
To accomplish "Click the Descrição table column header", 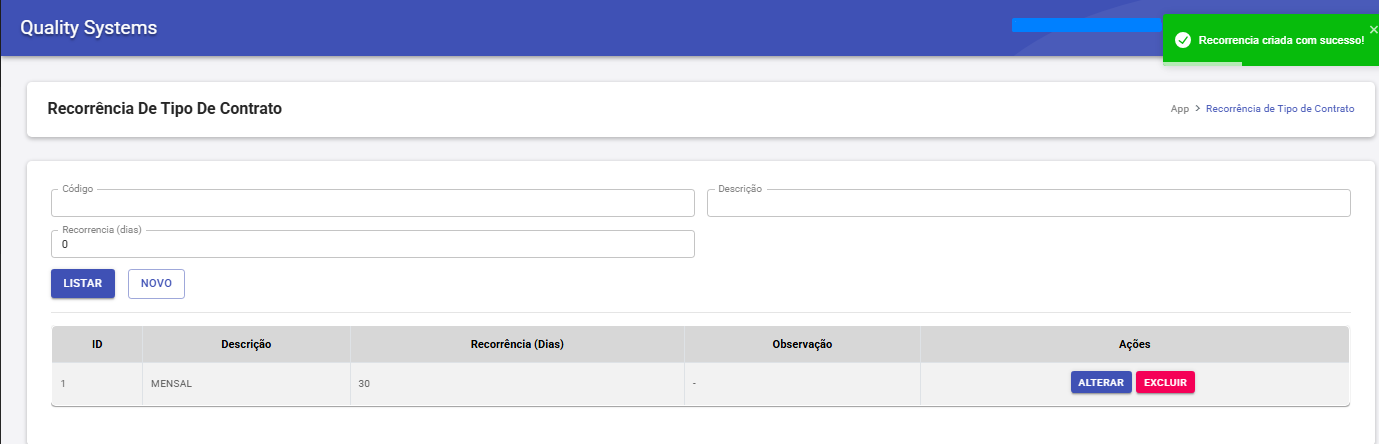I will 246,344.
